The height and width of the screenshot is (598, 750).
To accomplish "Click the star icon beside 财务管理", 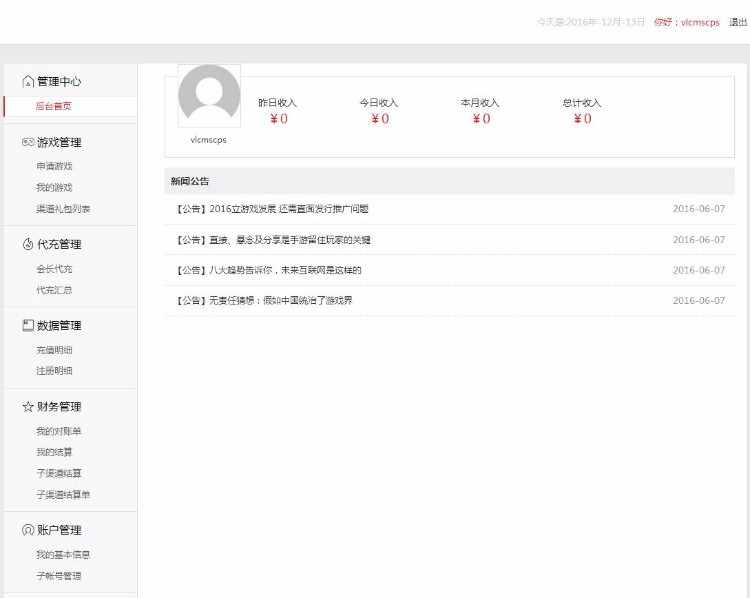I will coord(28,407).
